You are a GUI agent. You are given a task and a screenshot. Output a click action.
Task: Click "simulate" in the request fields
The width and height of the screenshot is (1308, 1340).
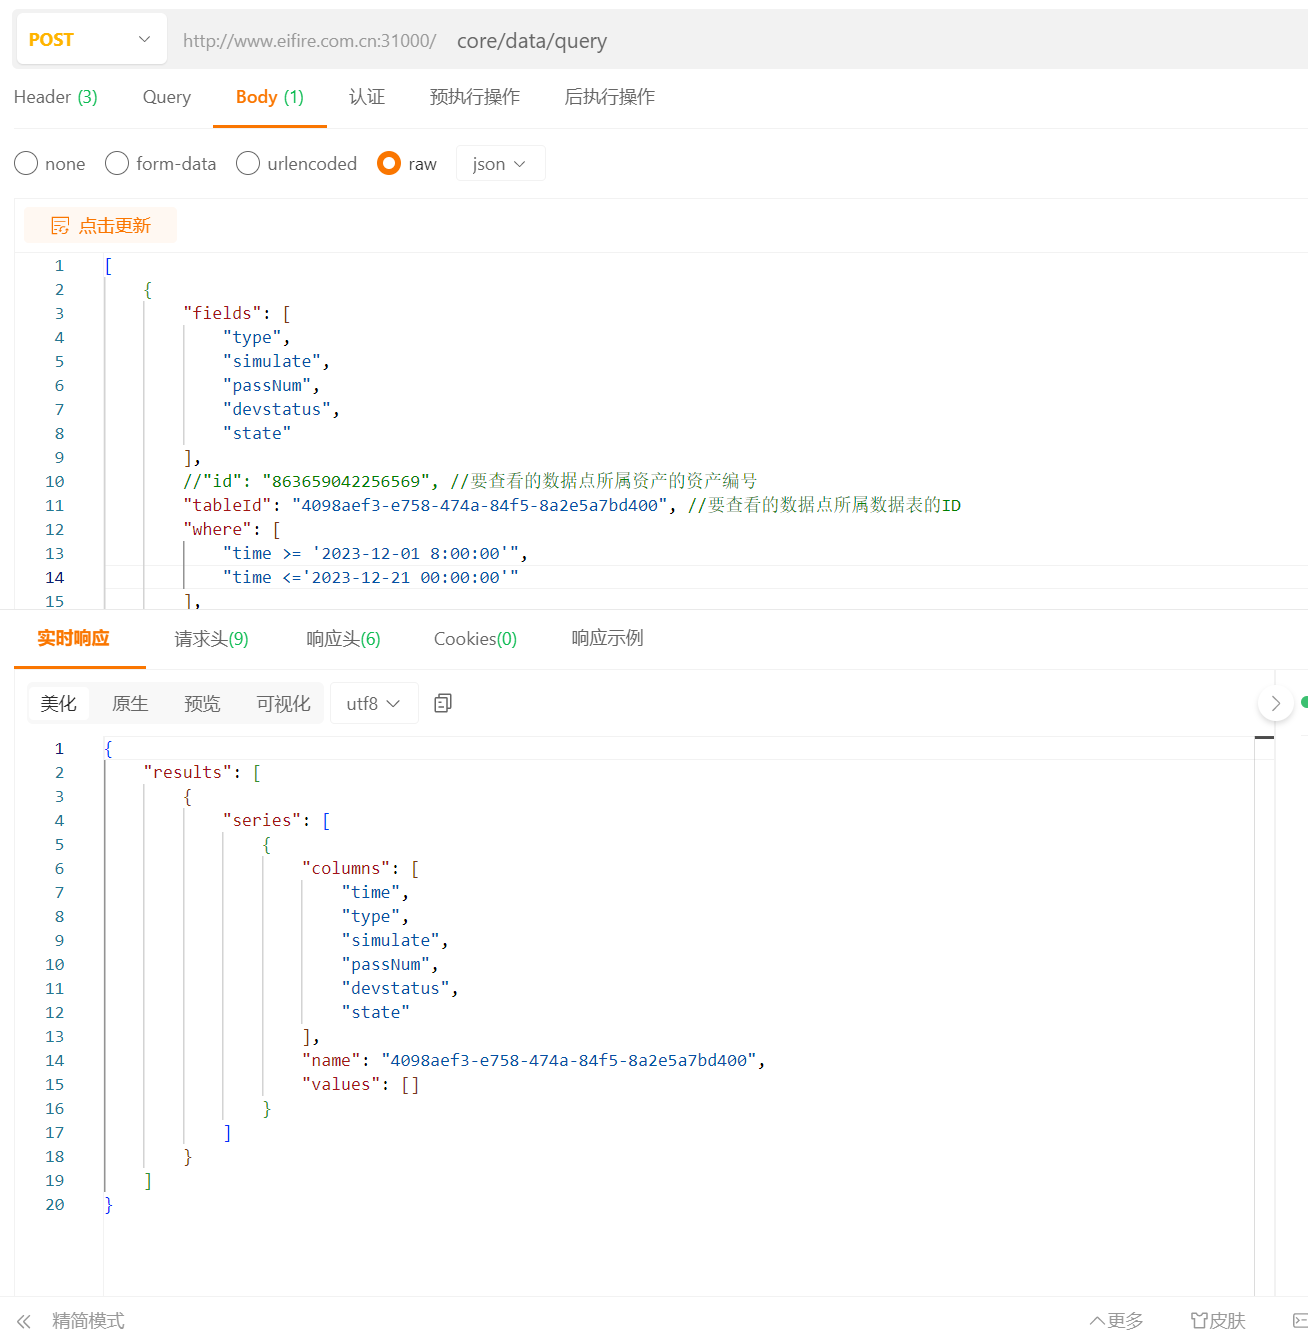coord(271,362)
